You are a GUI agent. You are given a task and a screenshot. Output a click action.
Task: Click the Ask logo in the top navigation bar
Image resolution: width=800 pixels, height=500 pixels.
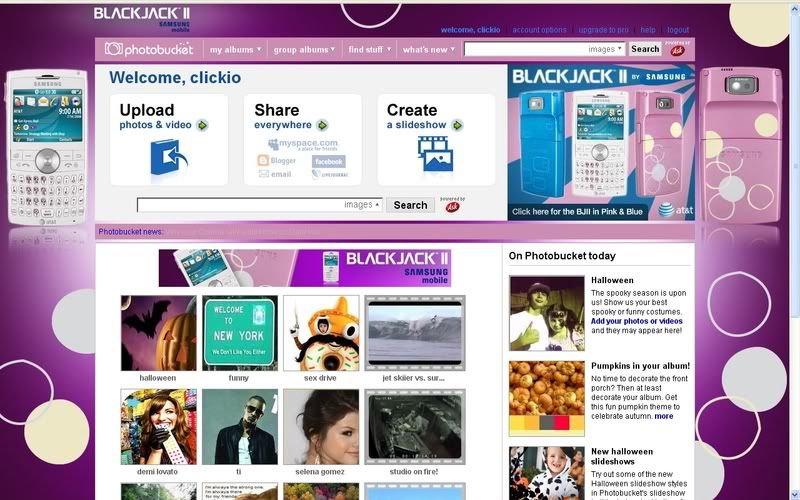[x=678, y=49]
